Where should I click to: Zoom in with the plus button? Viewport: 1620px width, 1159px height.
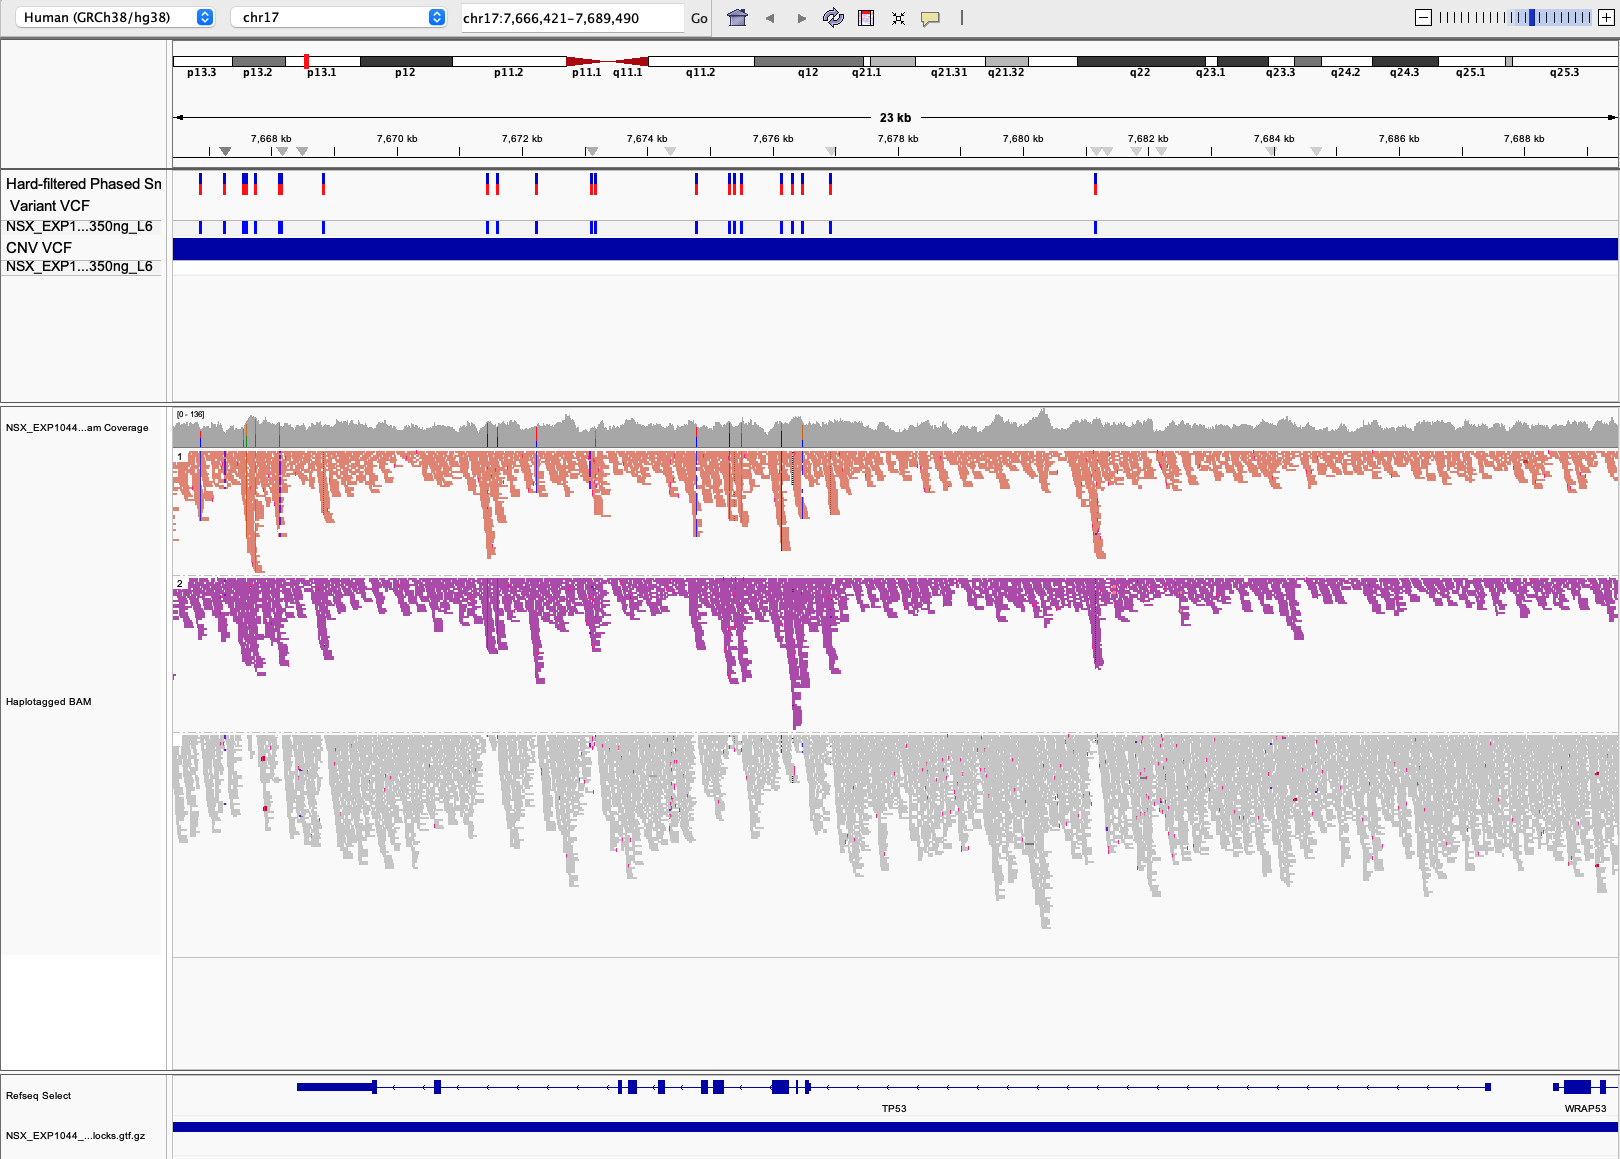coord(1606,18)
